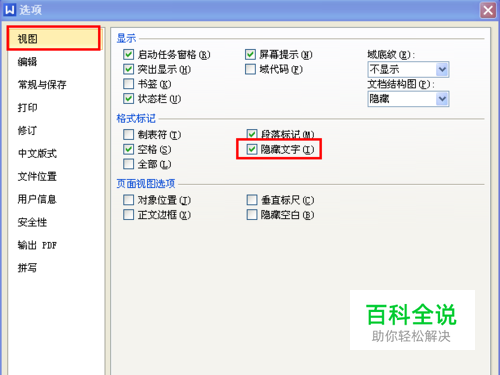Disable the 屏幕提示 checkbox
Screen dimensions: 500x375
point(250,54)
